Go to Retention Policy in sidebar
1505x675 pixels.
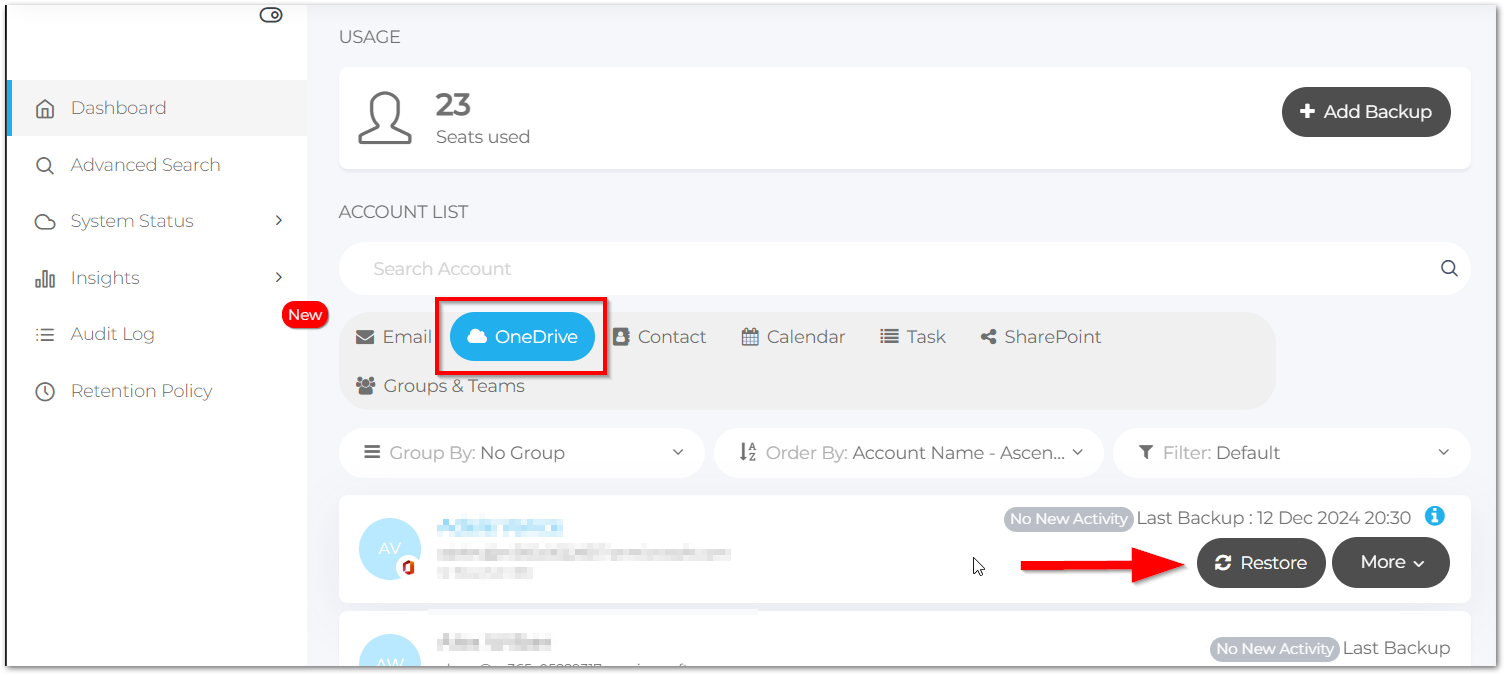click(x=141, y=391)
